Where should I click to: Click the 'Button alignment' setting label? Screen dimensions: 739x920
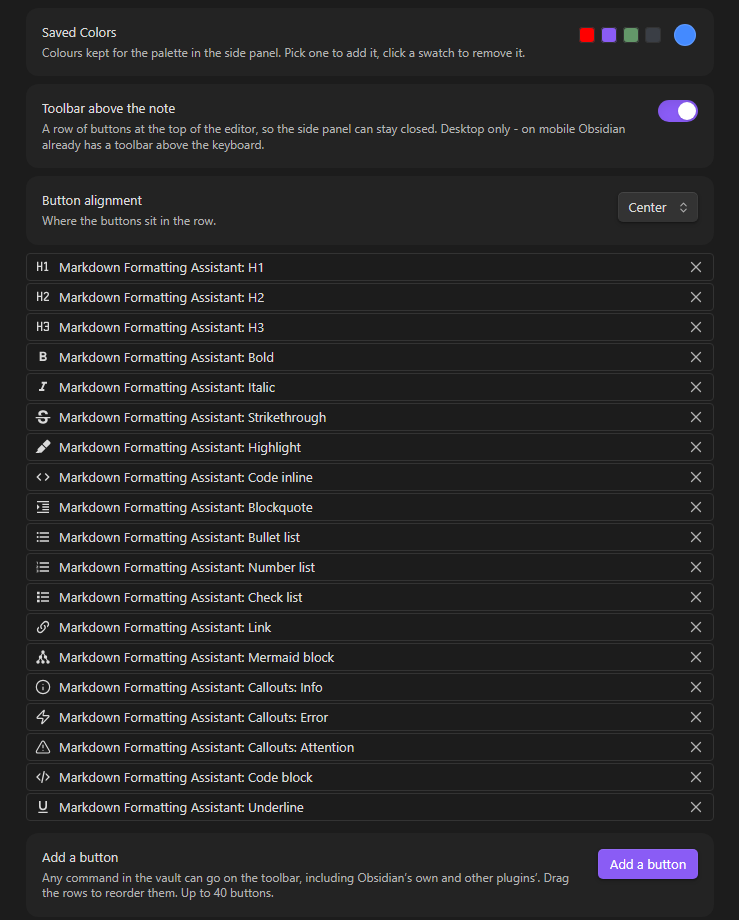92,201
